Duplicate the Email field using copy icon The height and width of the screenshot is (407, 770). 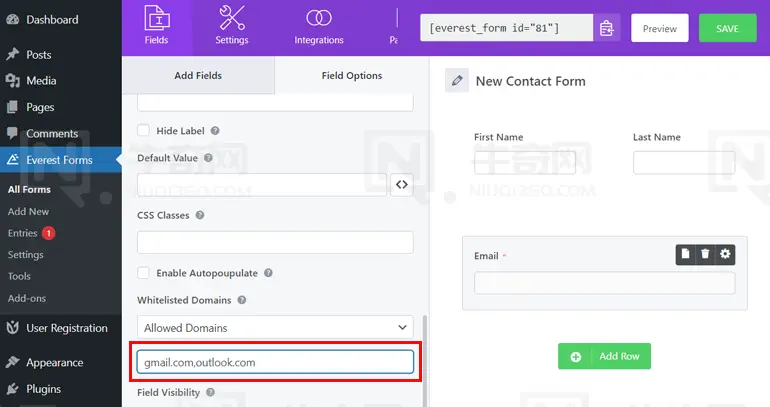click(686, 254)
